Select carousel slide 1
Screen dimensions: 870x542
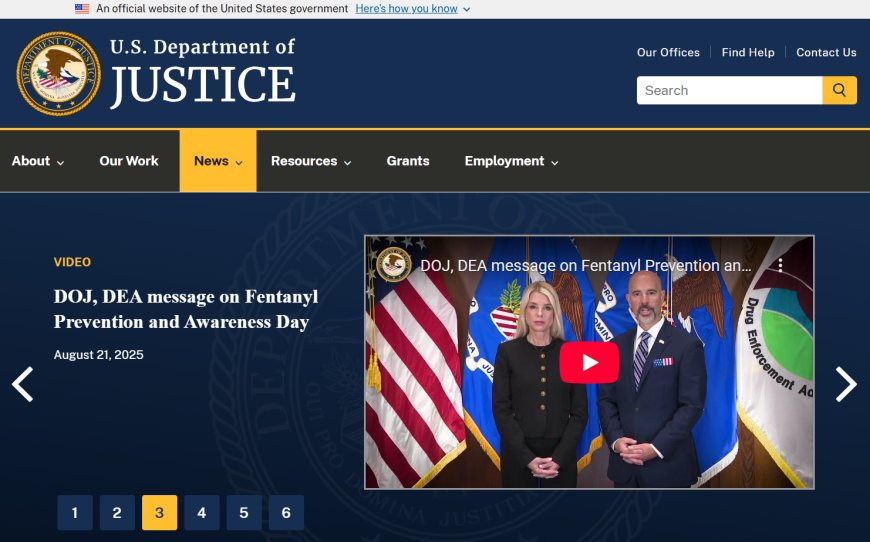click(75, 513)
